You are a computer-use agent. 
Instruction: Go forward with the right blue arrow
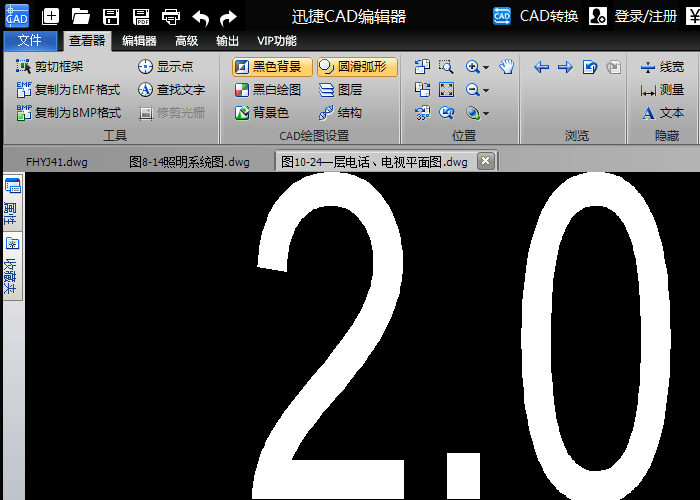(x=566, y=67)
